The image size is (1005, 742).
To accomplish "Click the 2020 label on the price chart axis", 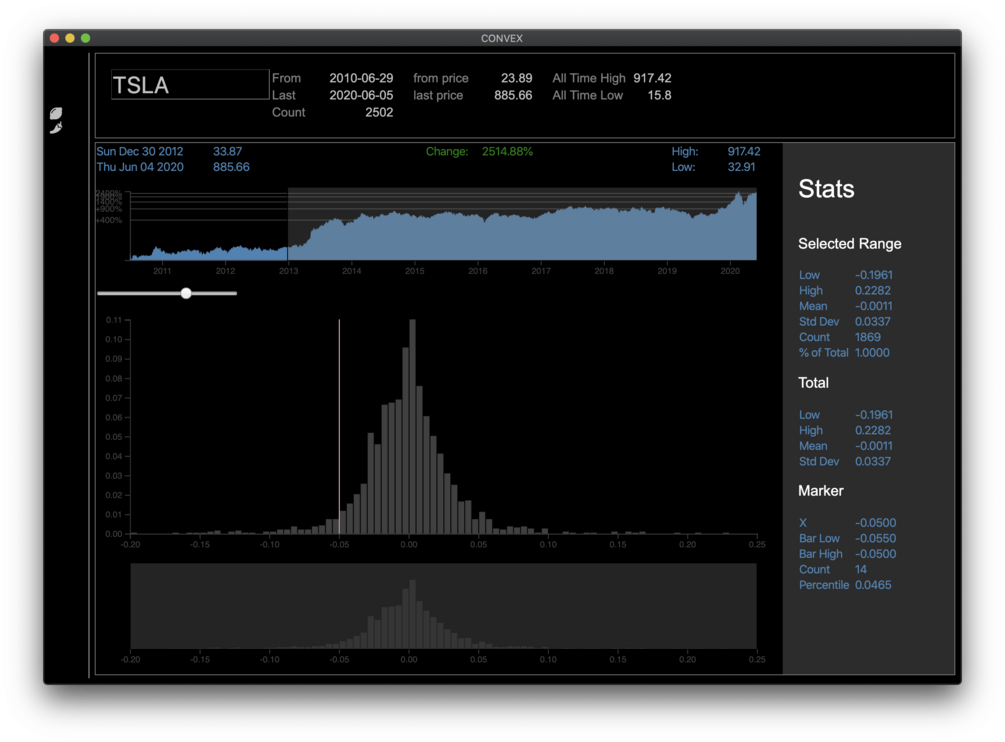I will click(730, 271).
